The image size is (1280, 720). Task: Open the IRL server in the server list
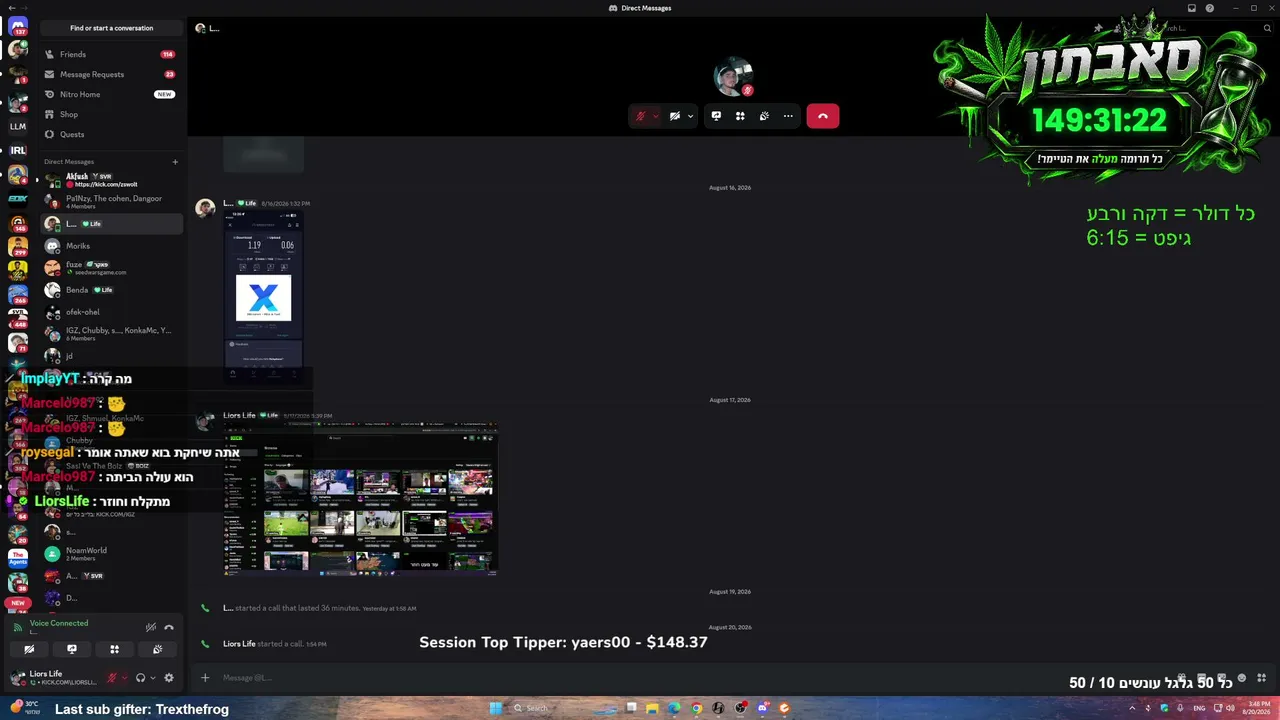coord(18,150)
